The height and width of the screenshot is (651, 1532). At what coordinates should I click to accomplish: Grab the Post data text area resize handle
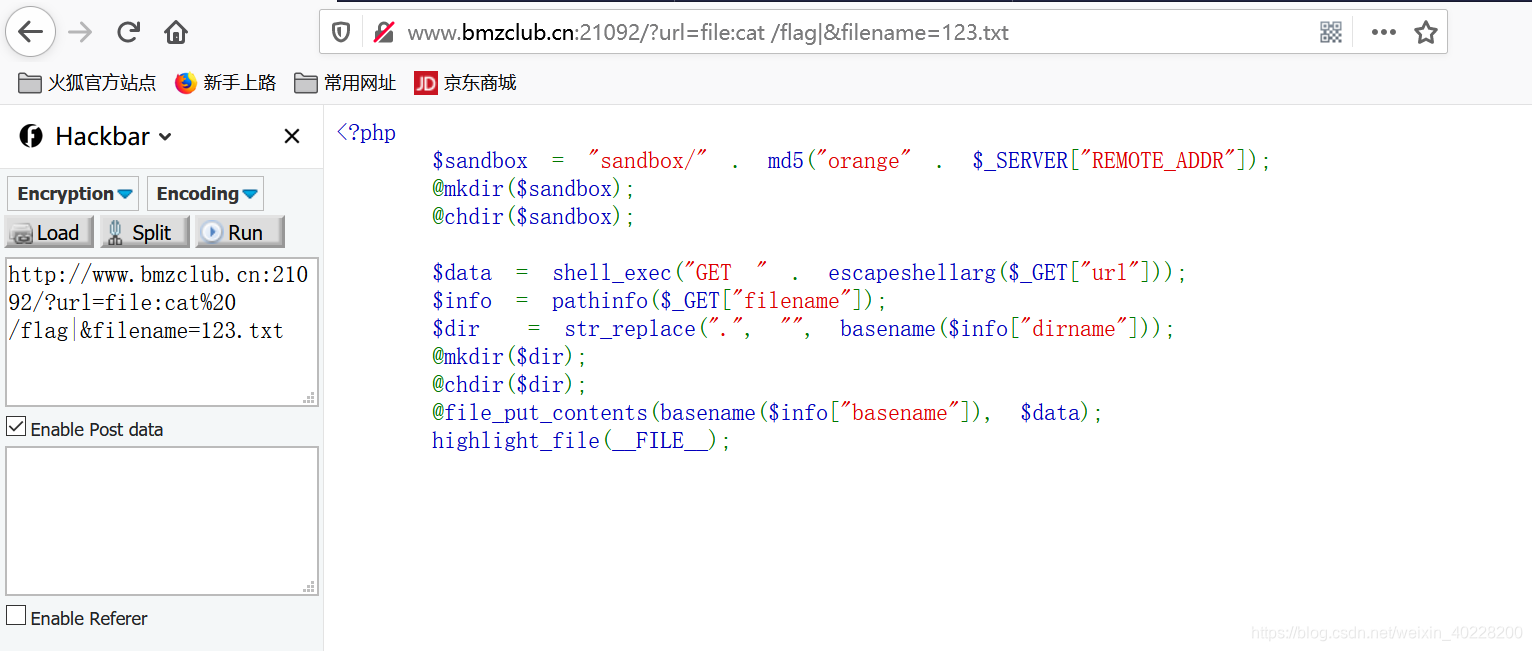pos(310,587)
